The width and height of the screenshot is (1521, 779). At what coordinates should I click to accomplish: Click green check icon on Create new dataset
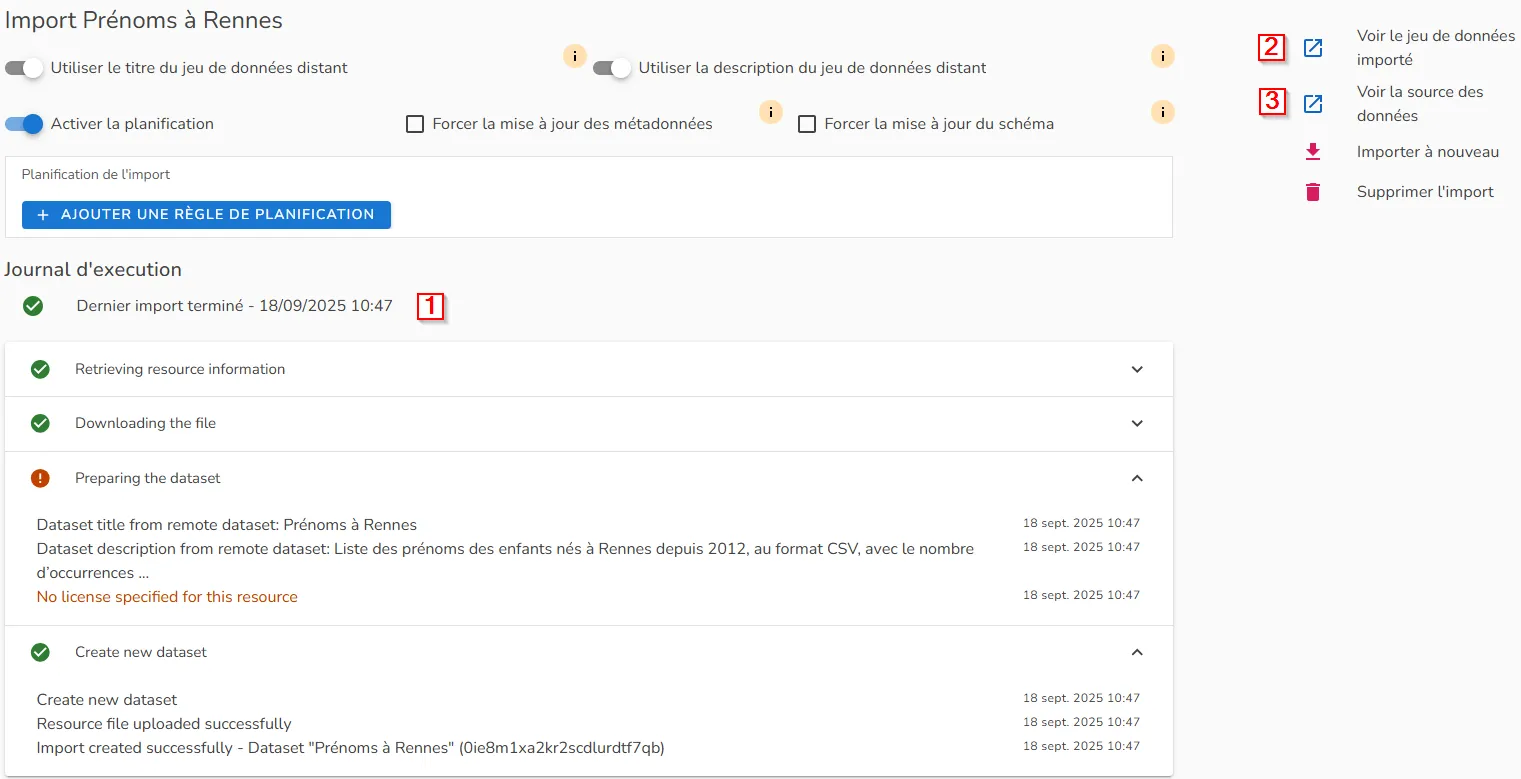[x=40, y=652]
